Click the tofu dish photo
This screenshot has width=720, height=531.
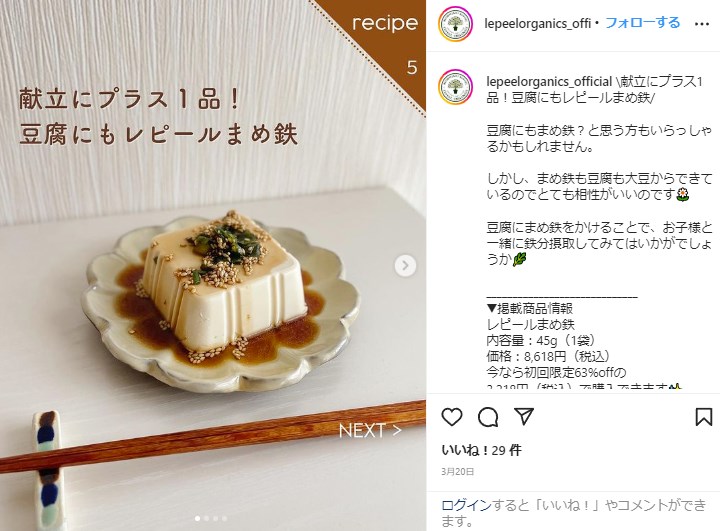click(213, 266)
